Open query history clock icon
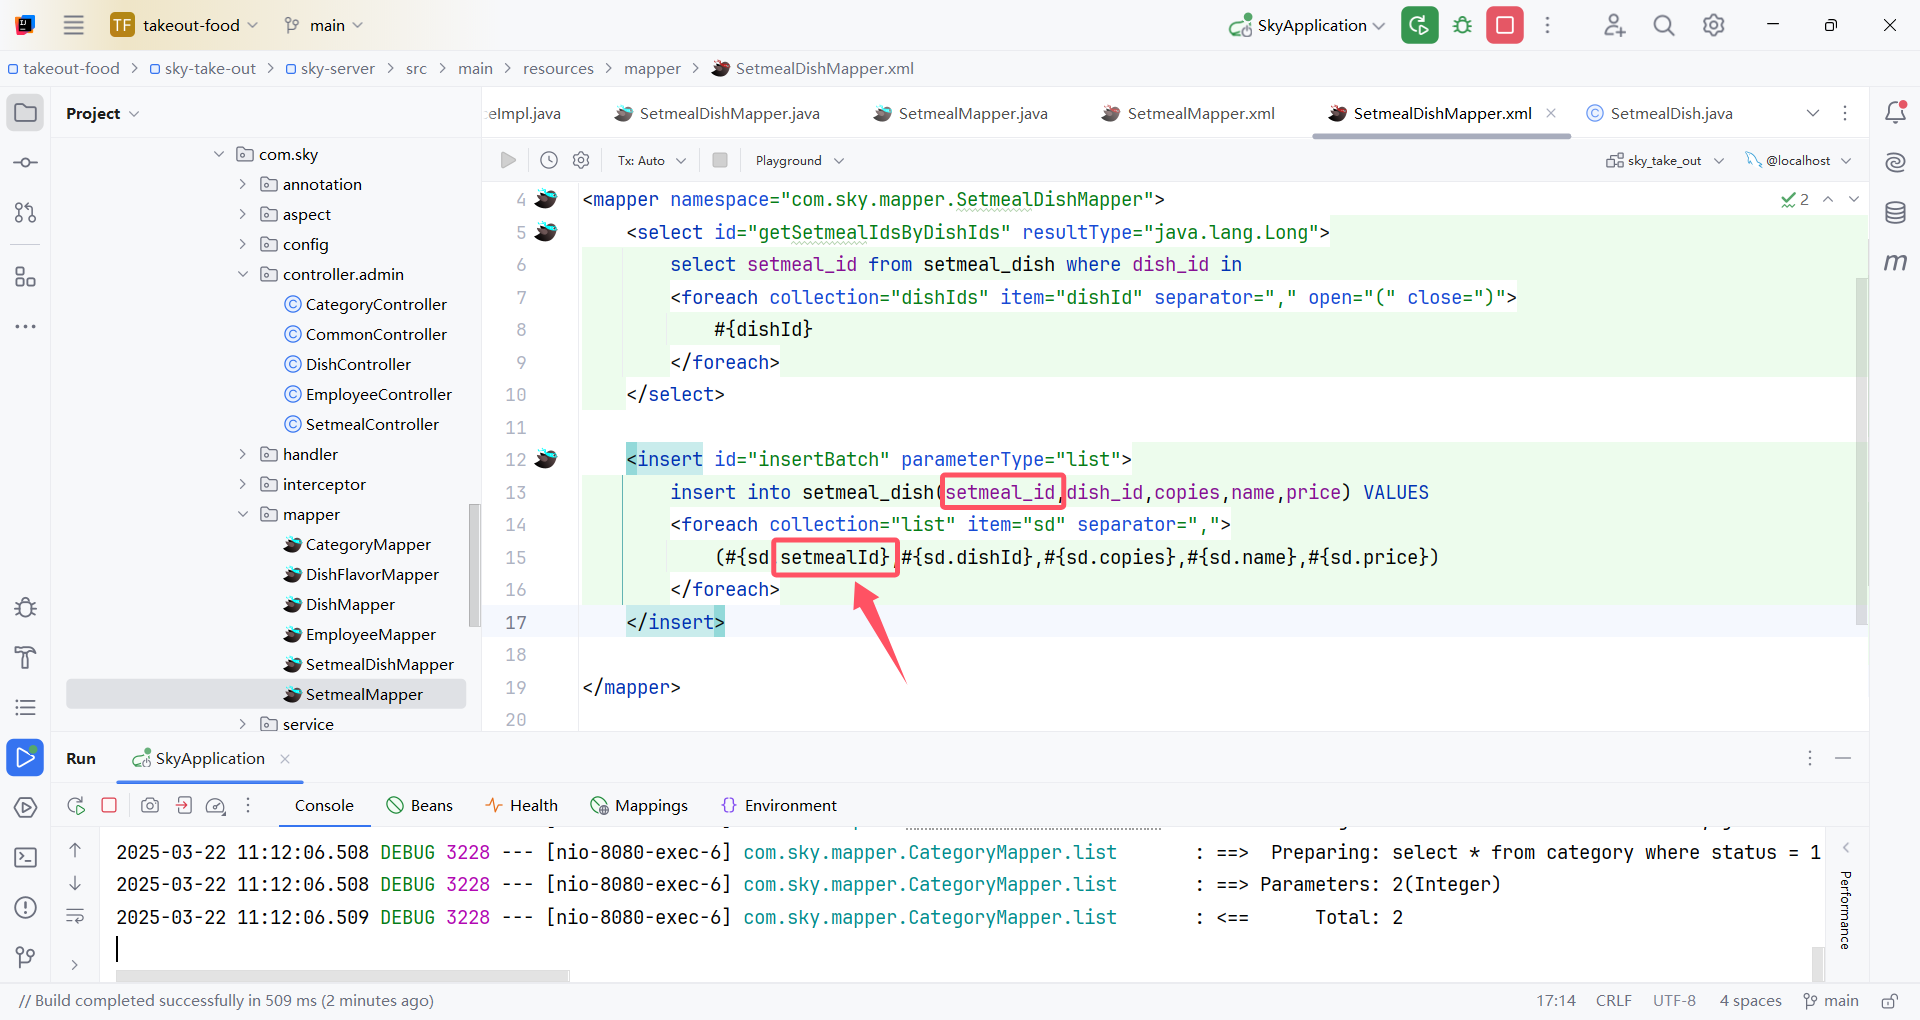This screenshot has width=1920, height=1020. (549, 160)
